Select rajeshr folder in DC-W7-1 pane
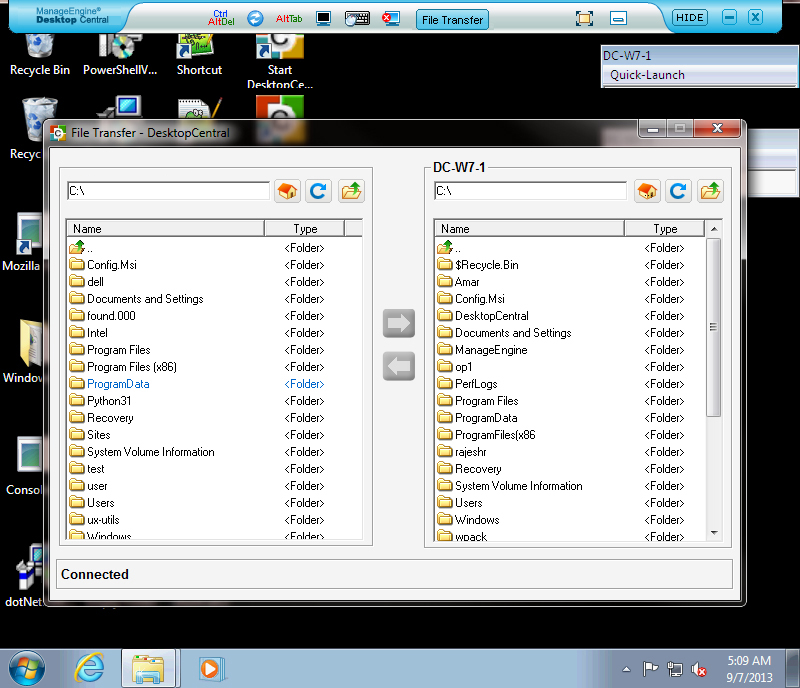Viewport: 800px width, 688px height. tap(570, 452)
